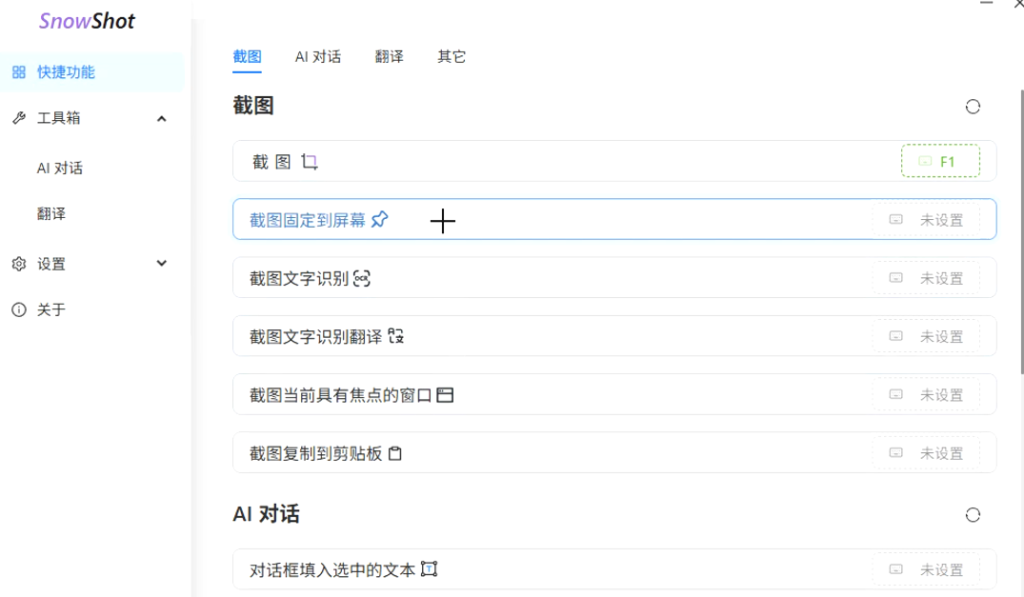Open AI 对话 in the sidebar

tap(59, 169)
